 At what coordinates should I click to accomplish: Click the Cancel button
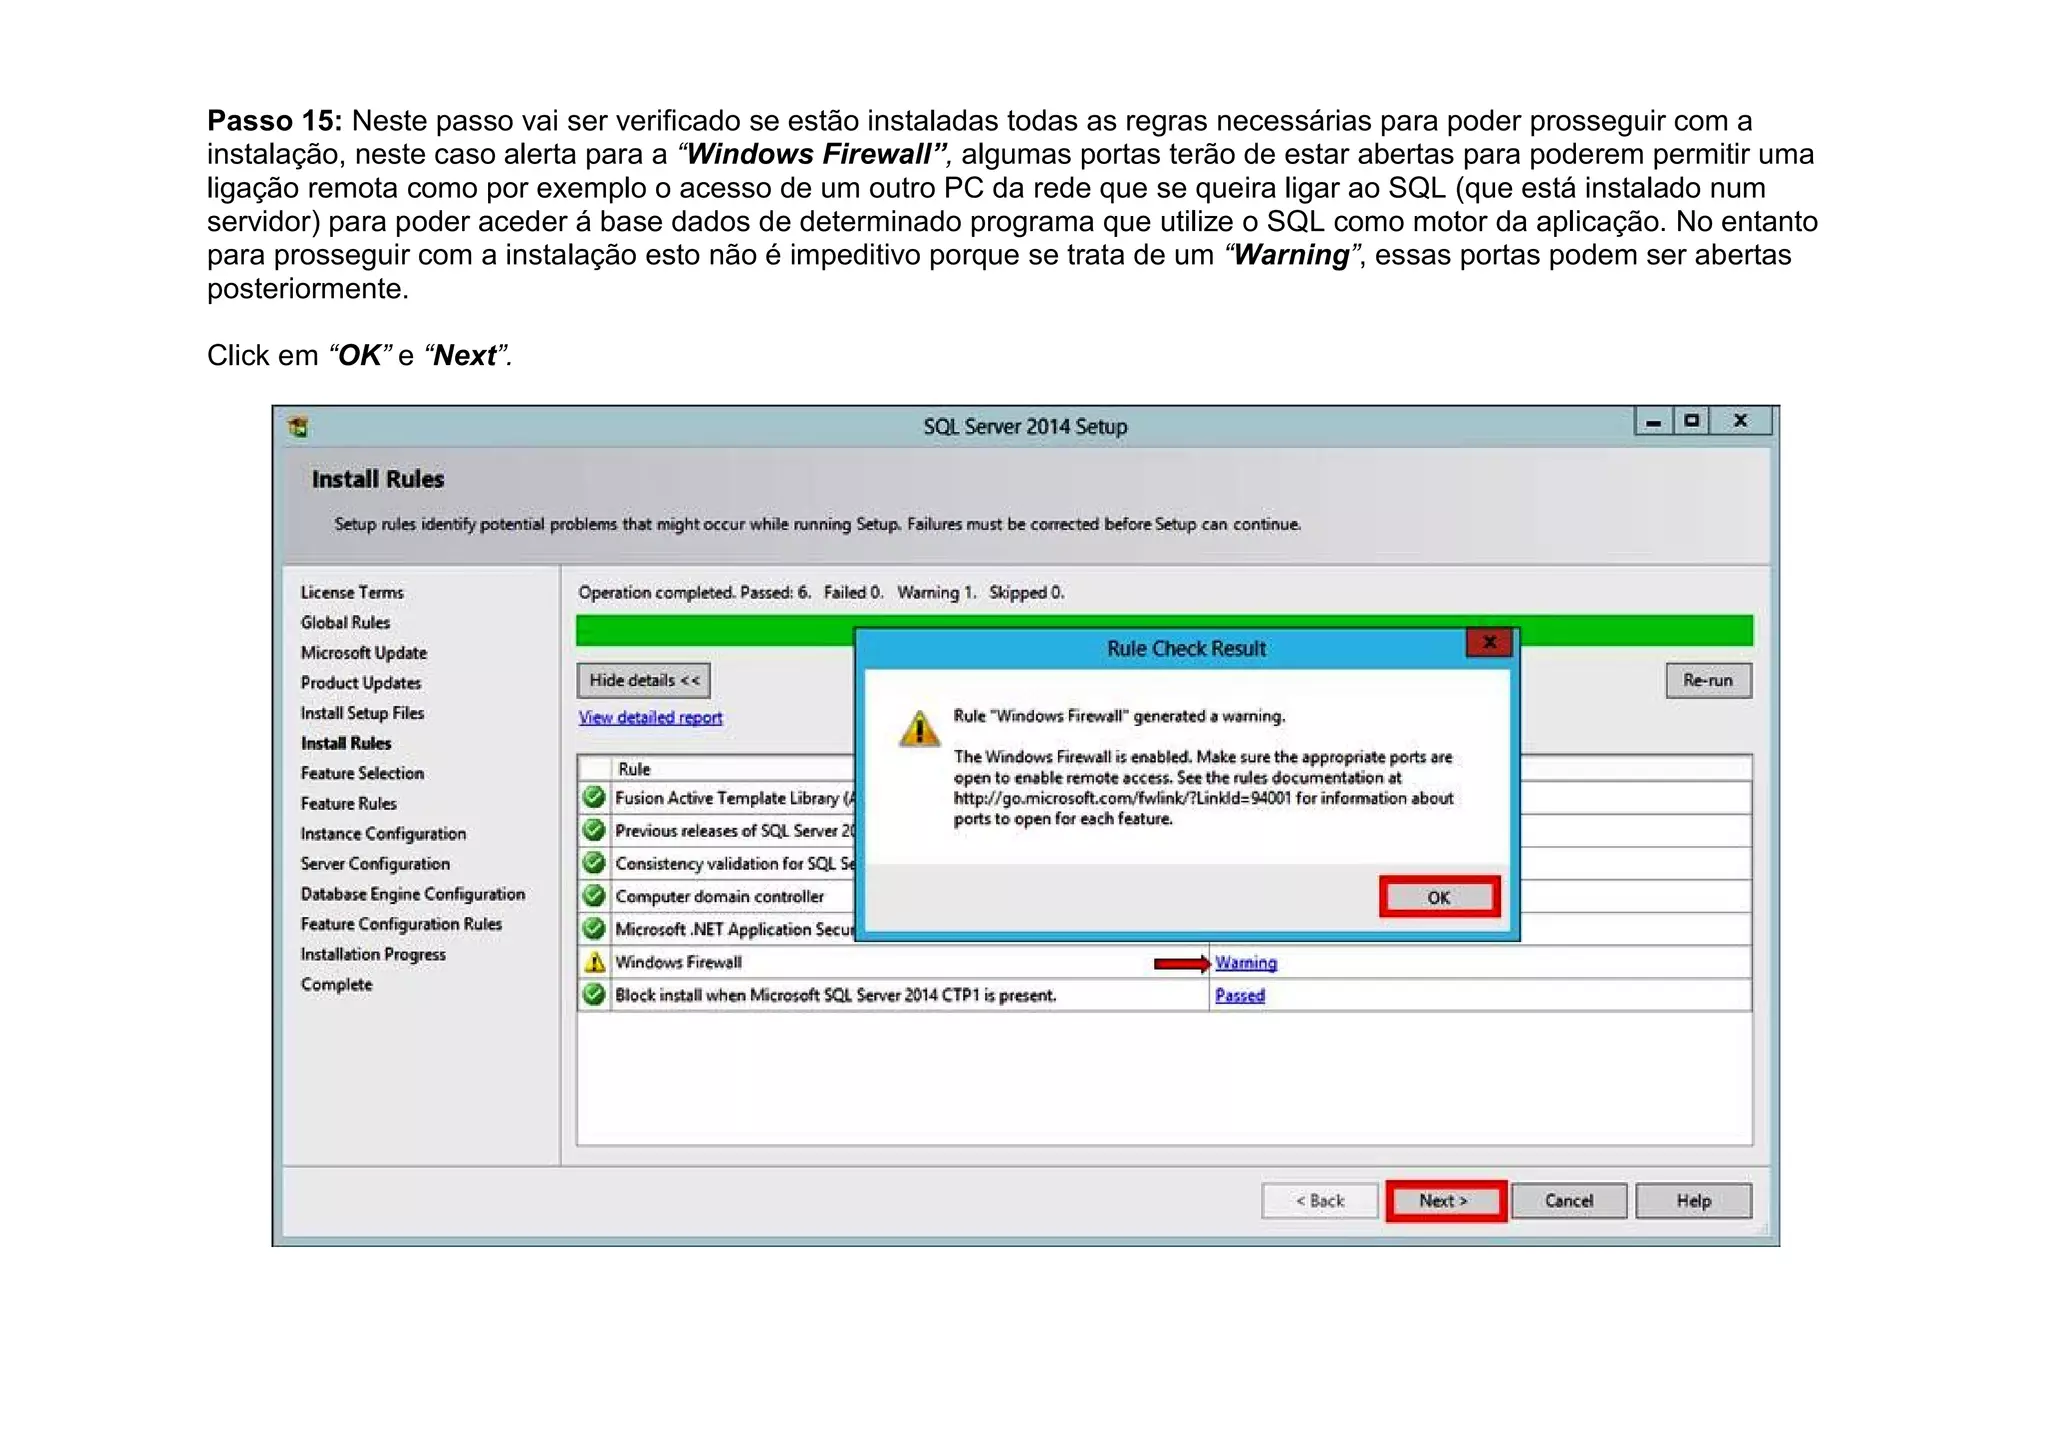(x=1569, y=1200)
